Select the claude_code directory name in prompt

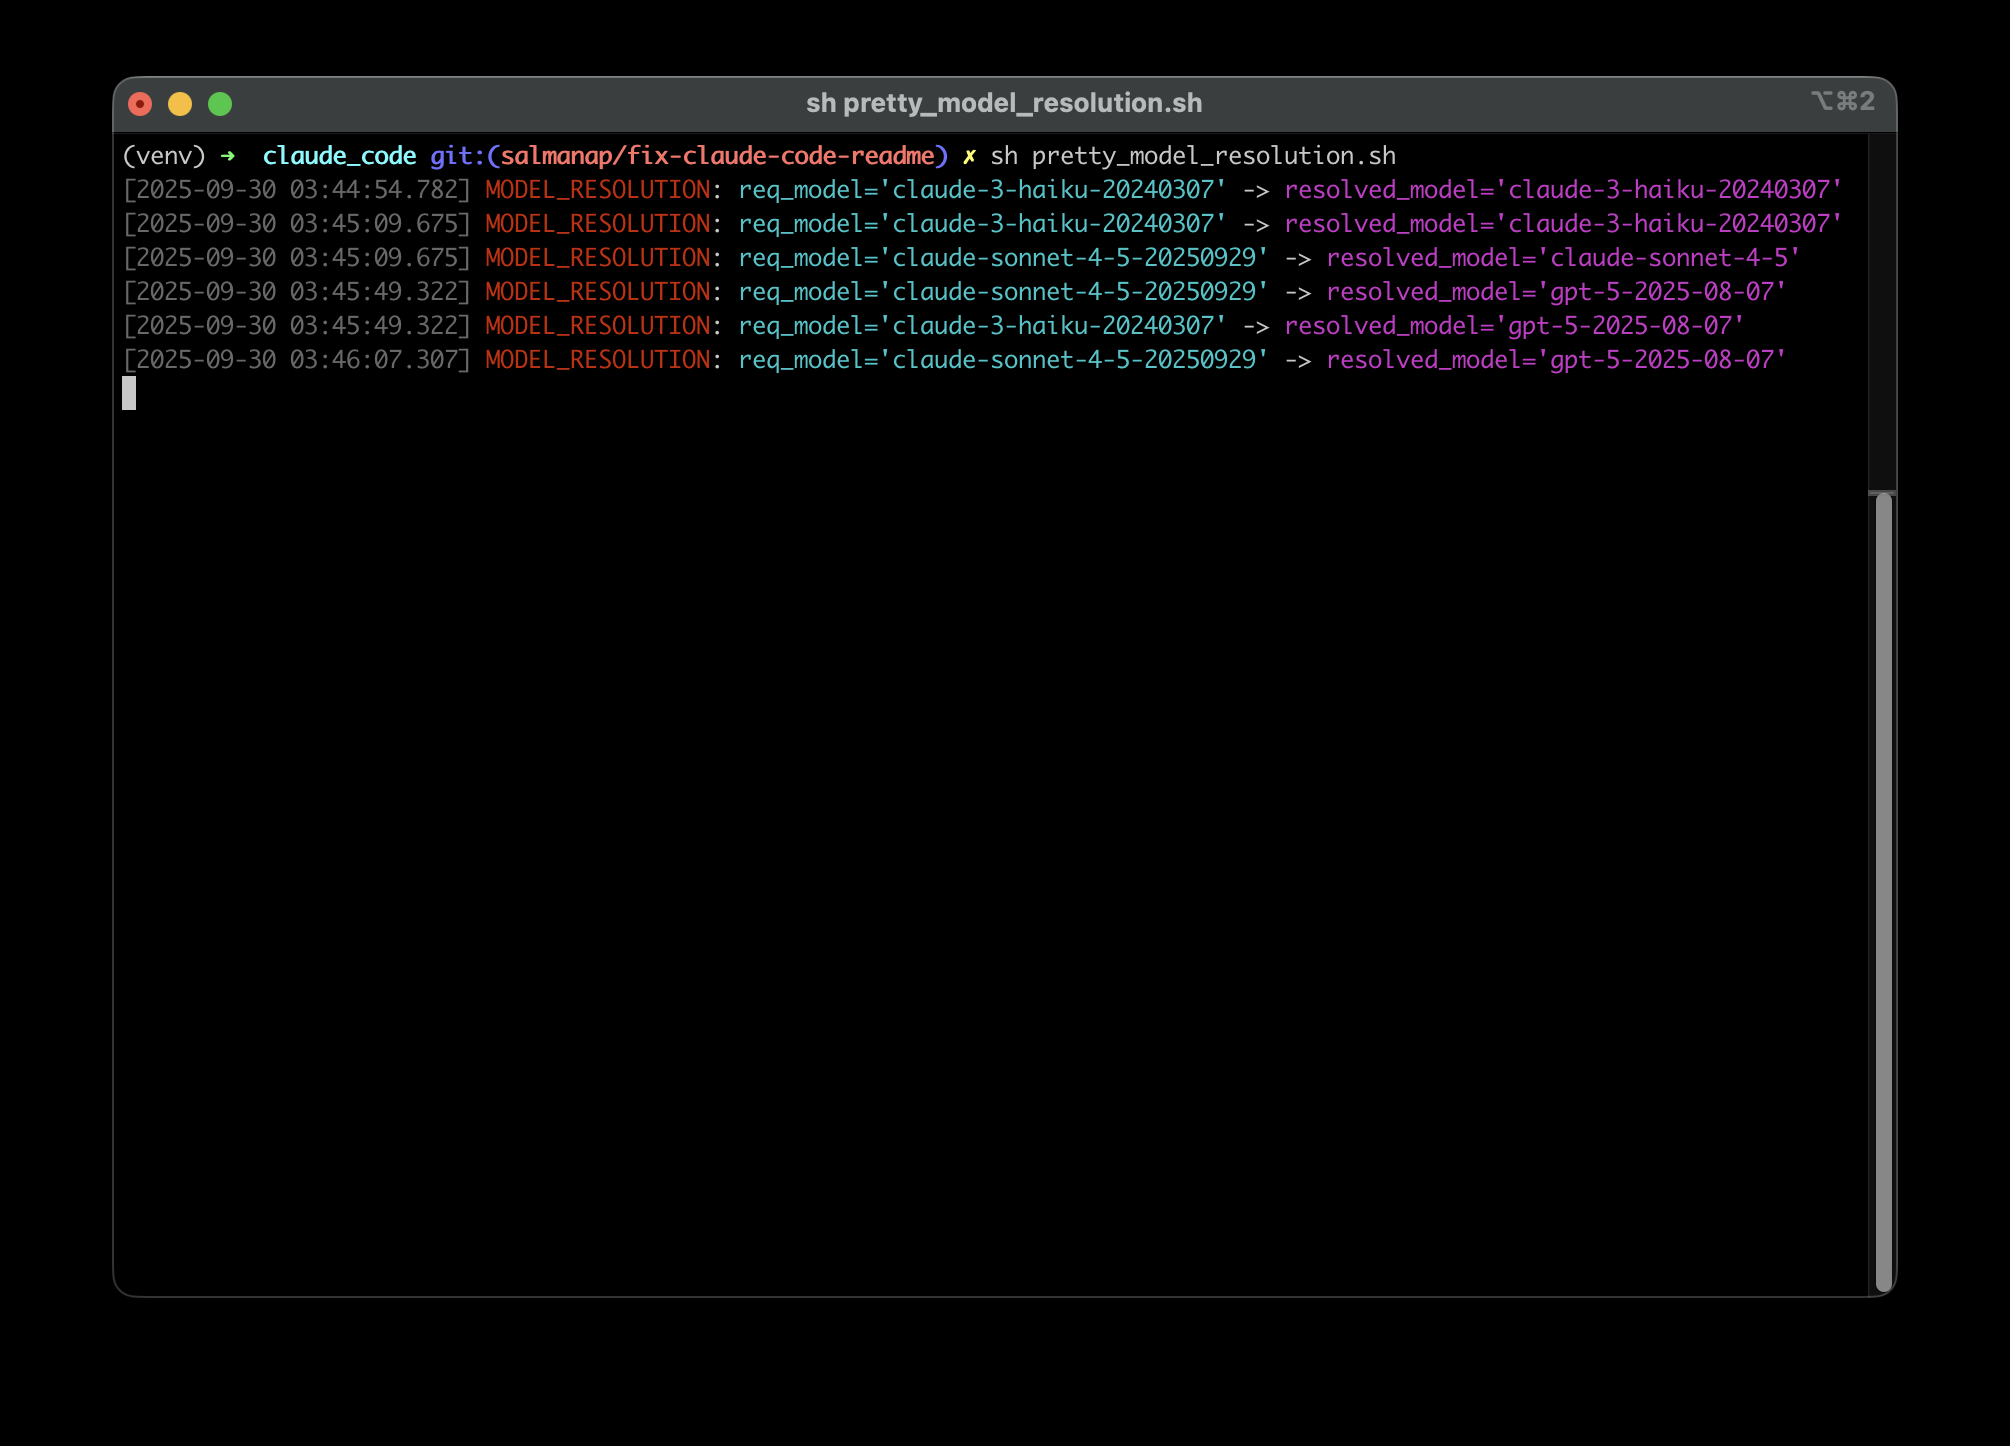[x=340, y=155]
